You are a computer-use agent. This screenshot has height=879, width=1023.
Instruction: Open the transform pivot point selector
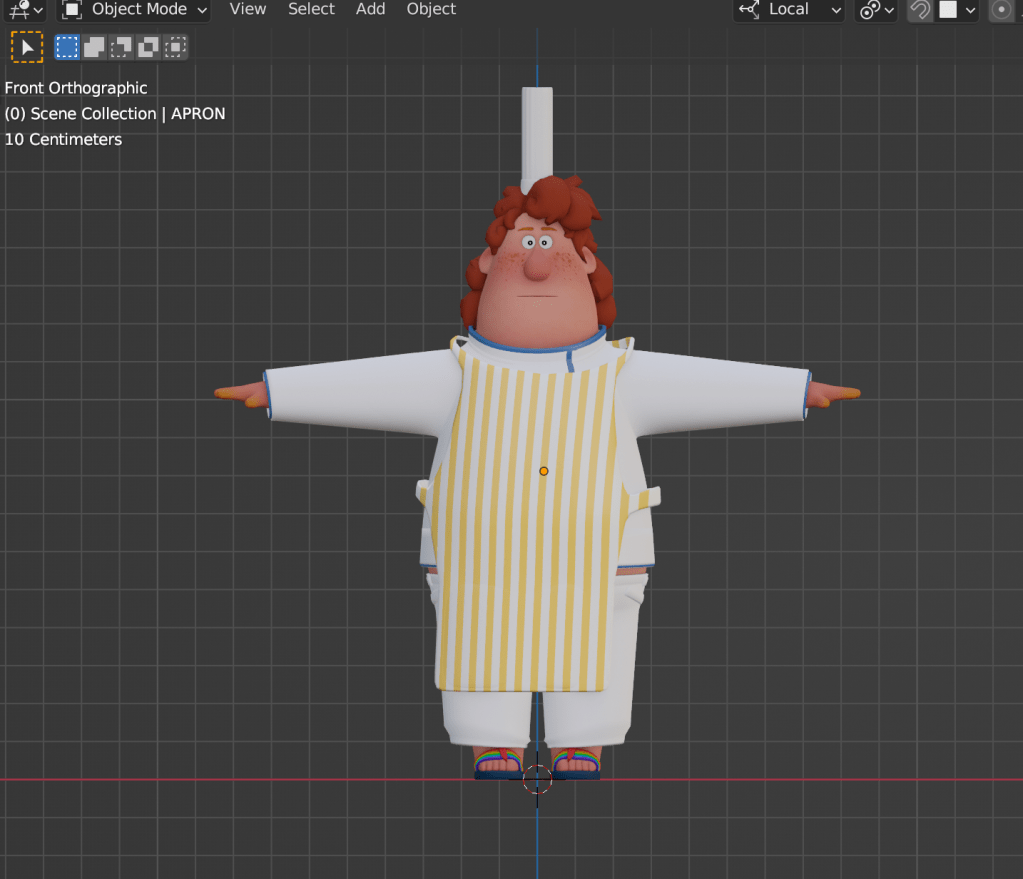[878, 10]
